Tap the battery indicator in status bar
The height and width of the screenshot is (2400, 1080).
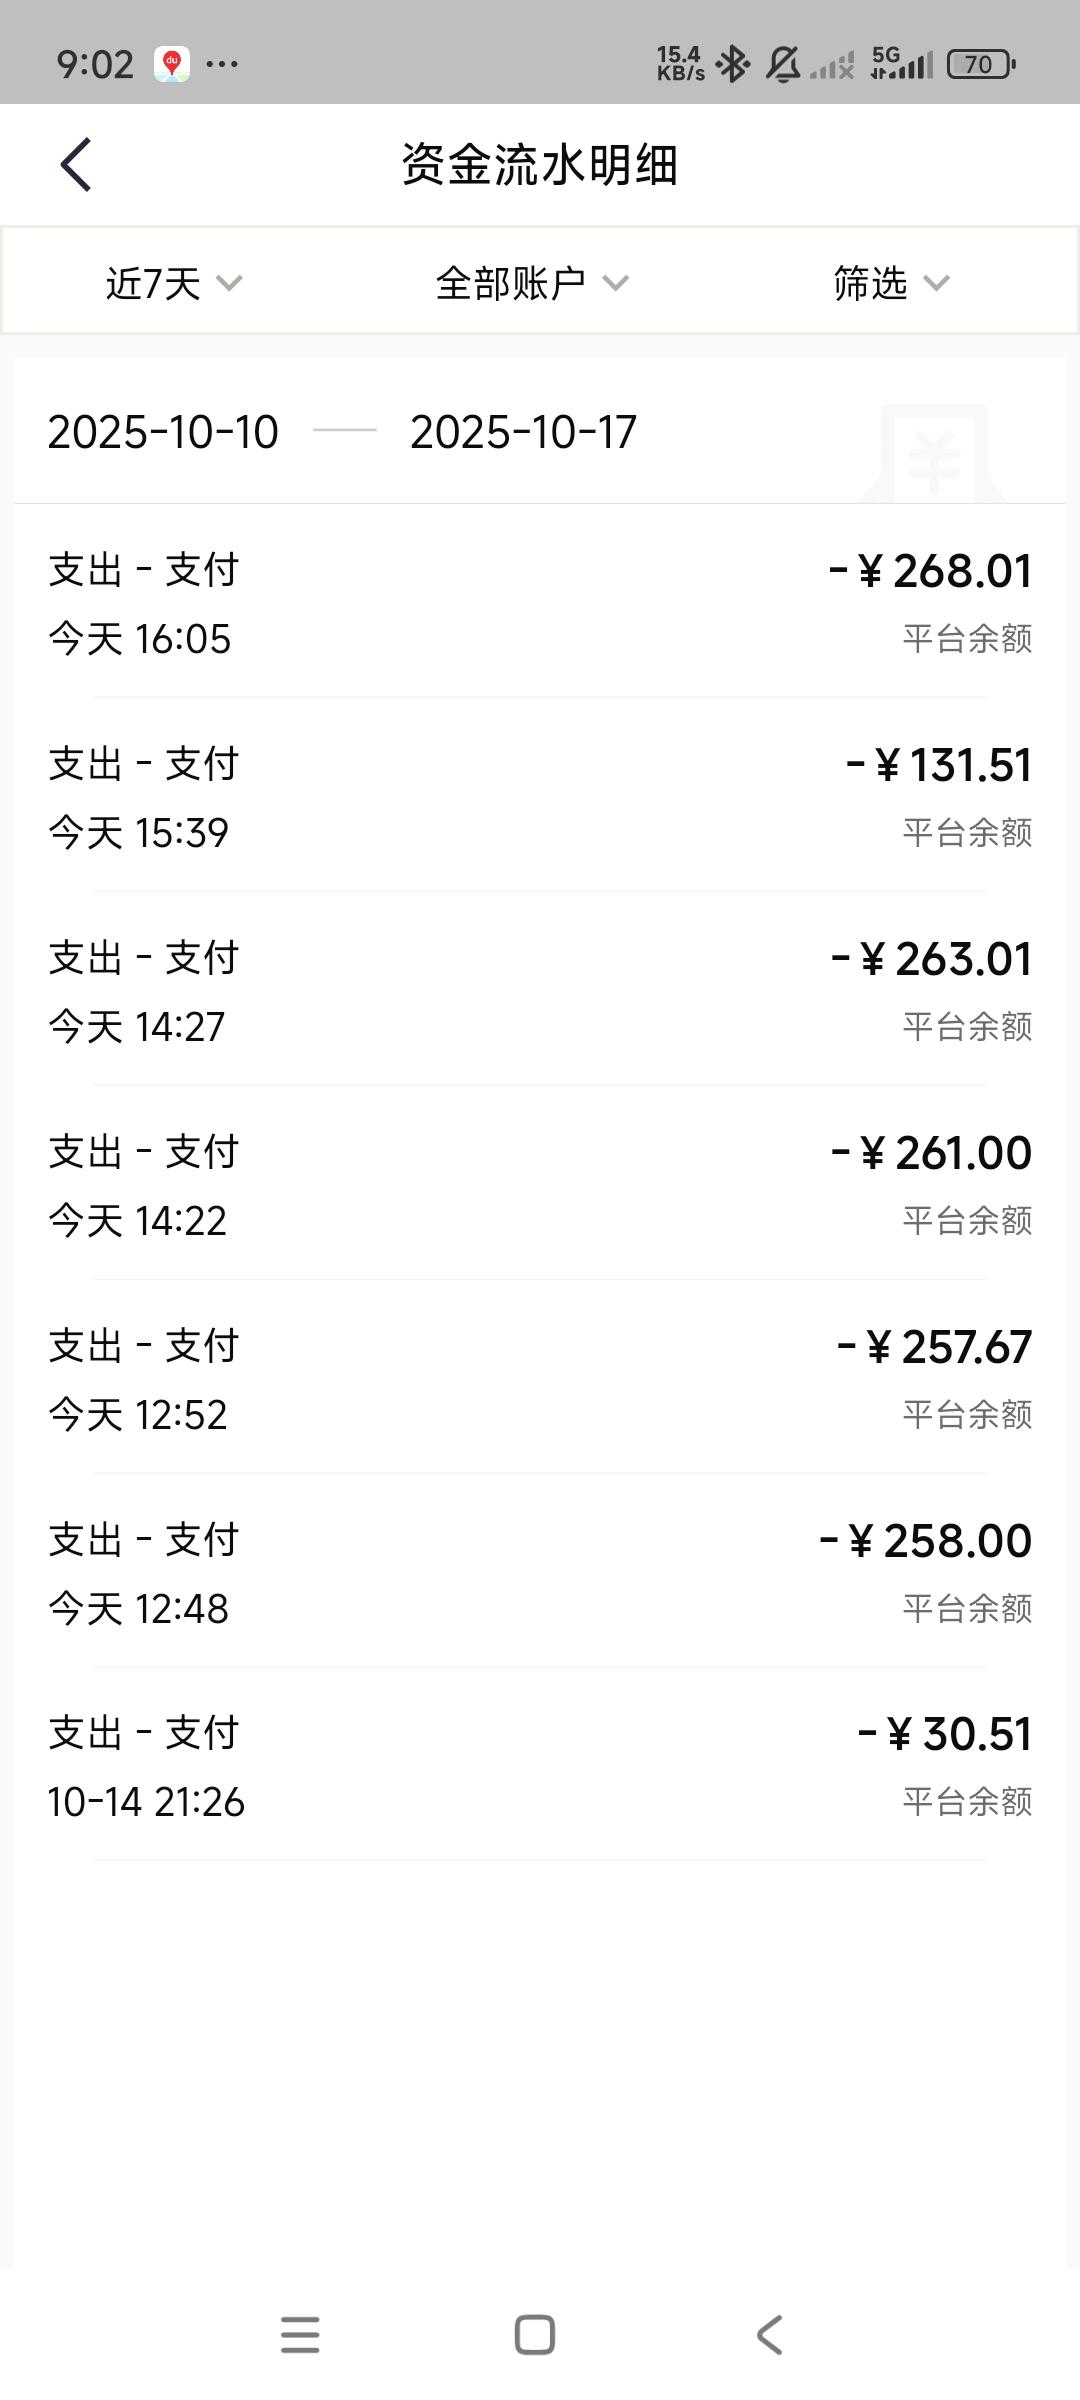click(980, 65)
